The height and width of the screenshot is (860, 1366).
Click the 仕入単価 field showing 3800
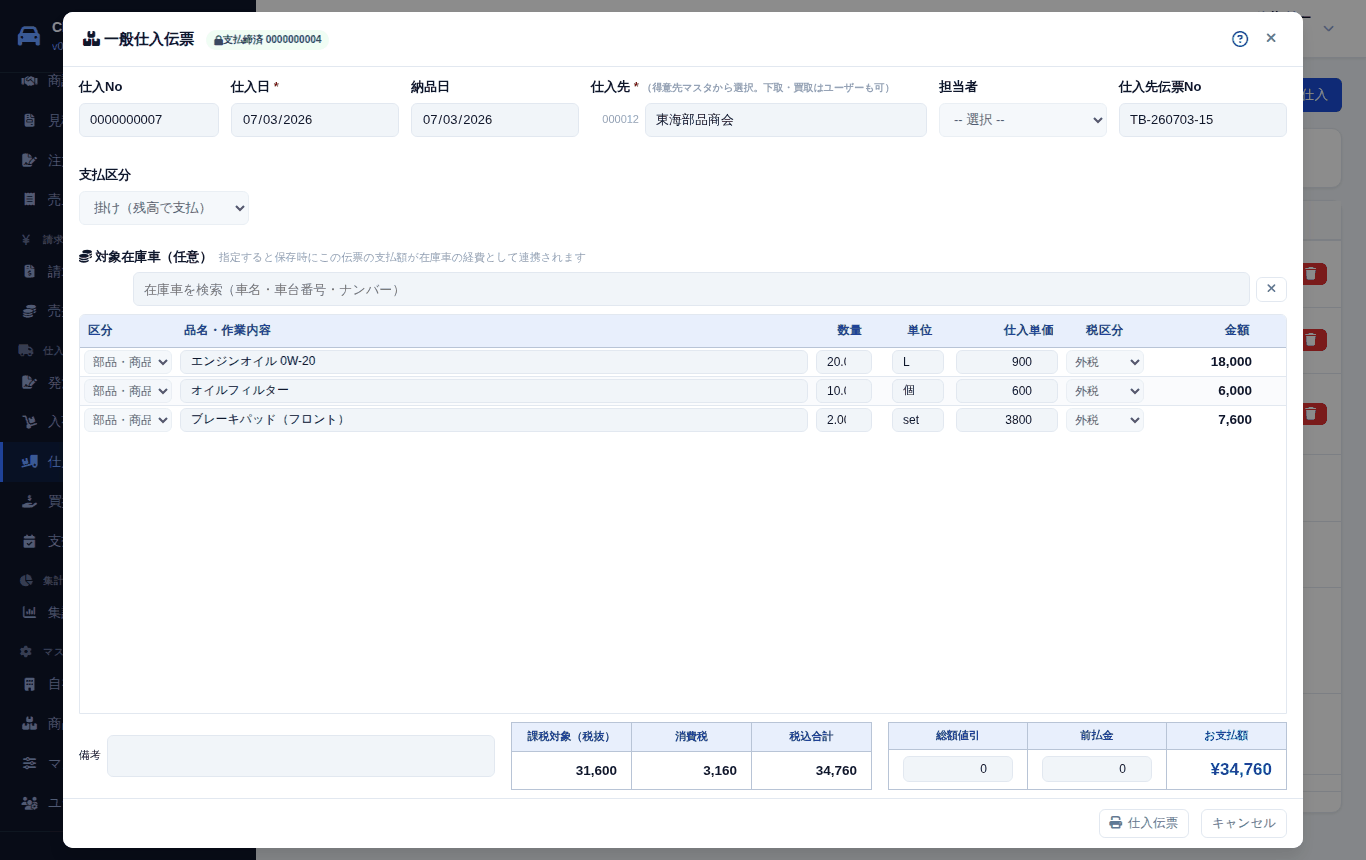coord(1007,420)
